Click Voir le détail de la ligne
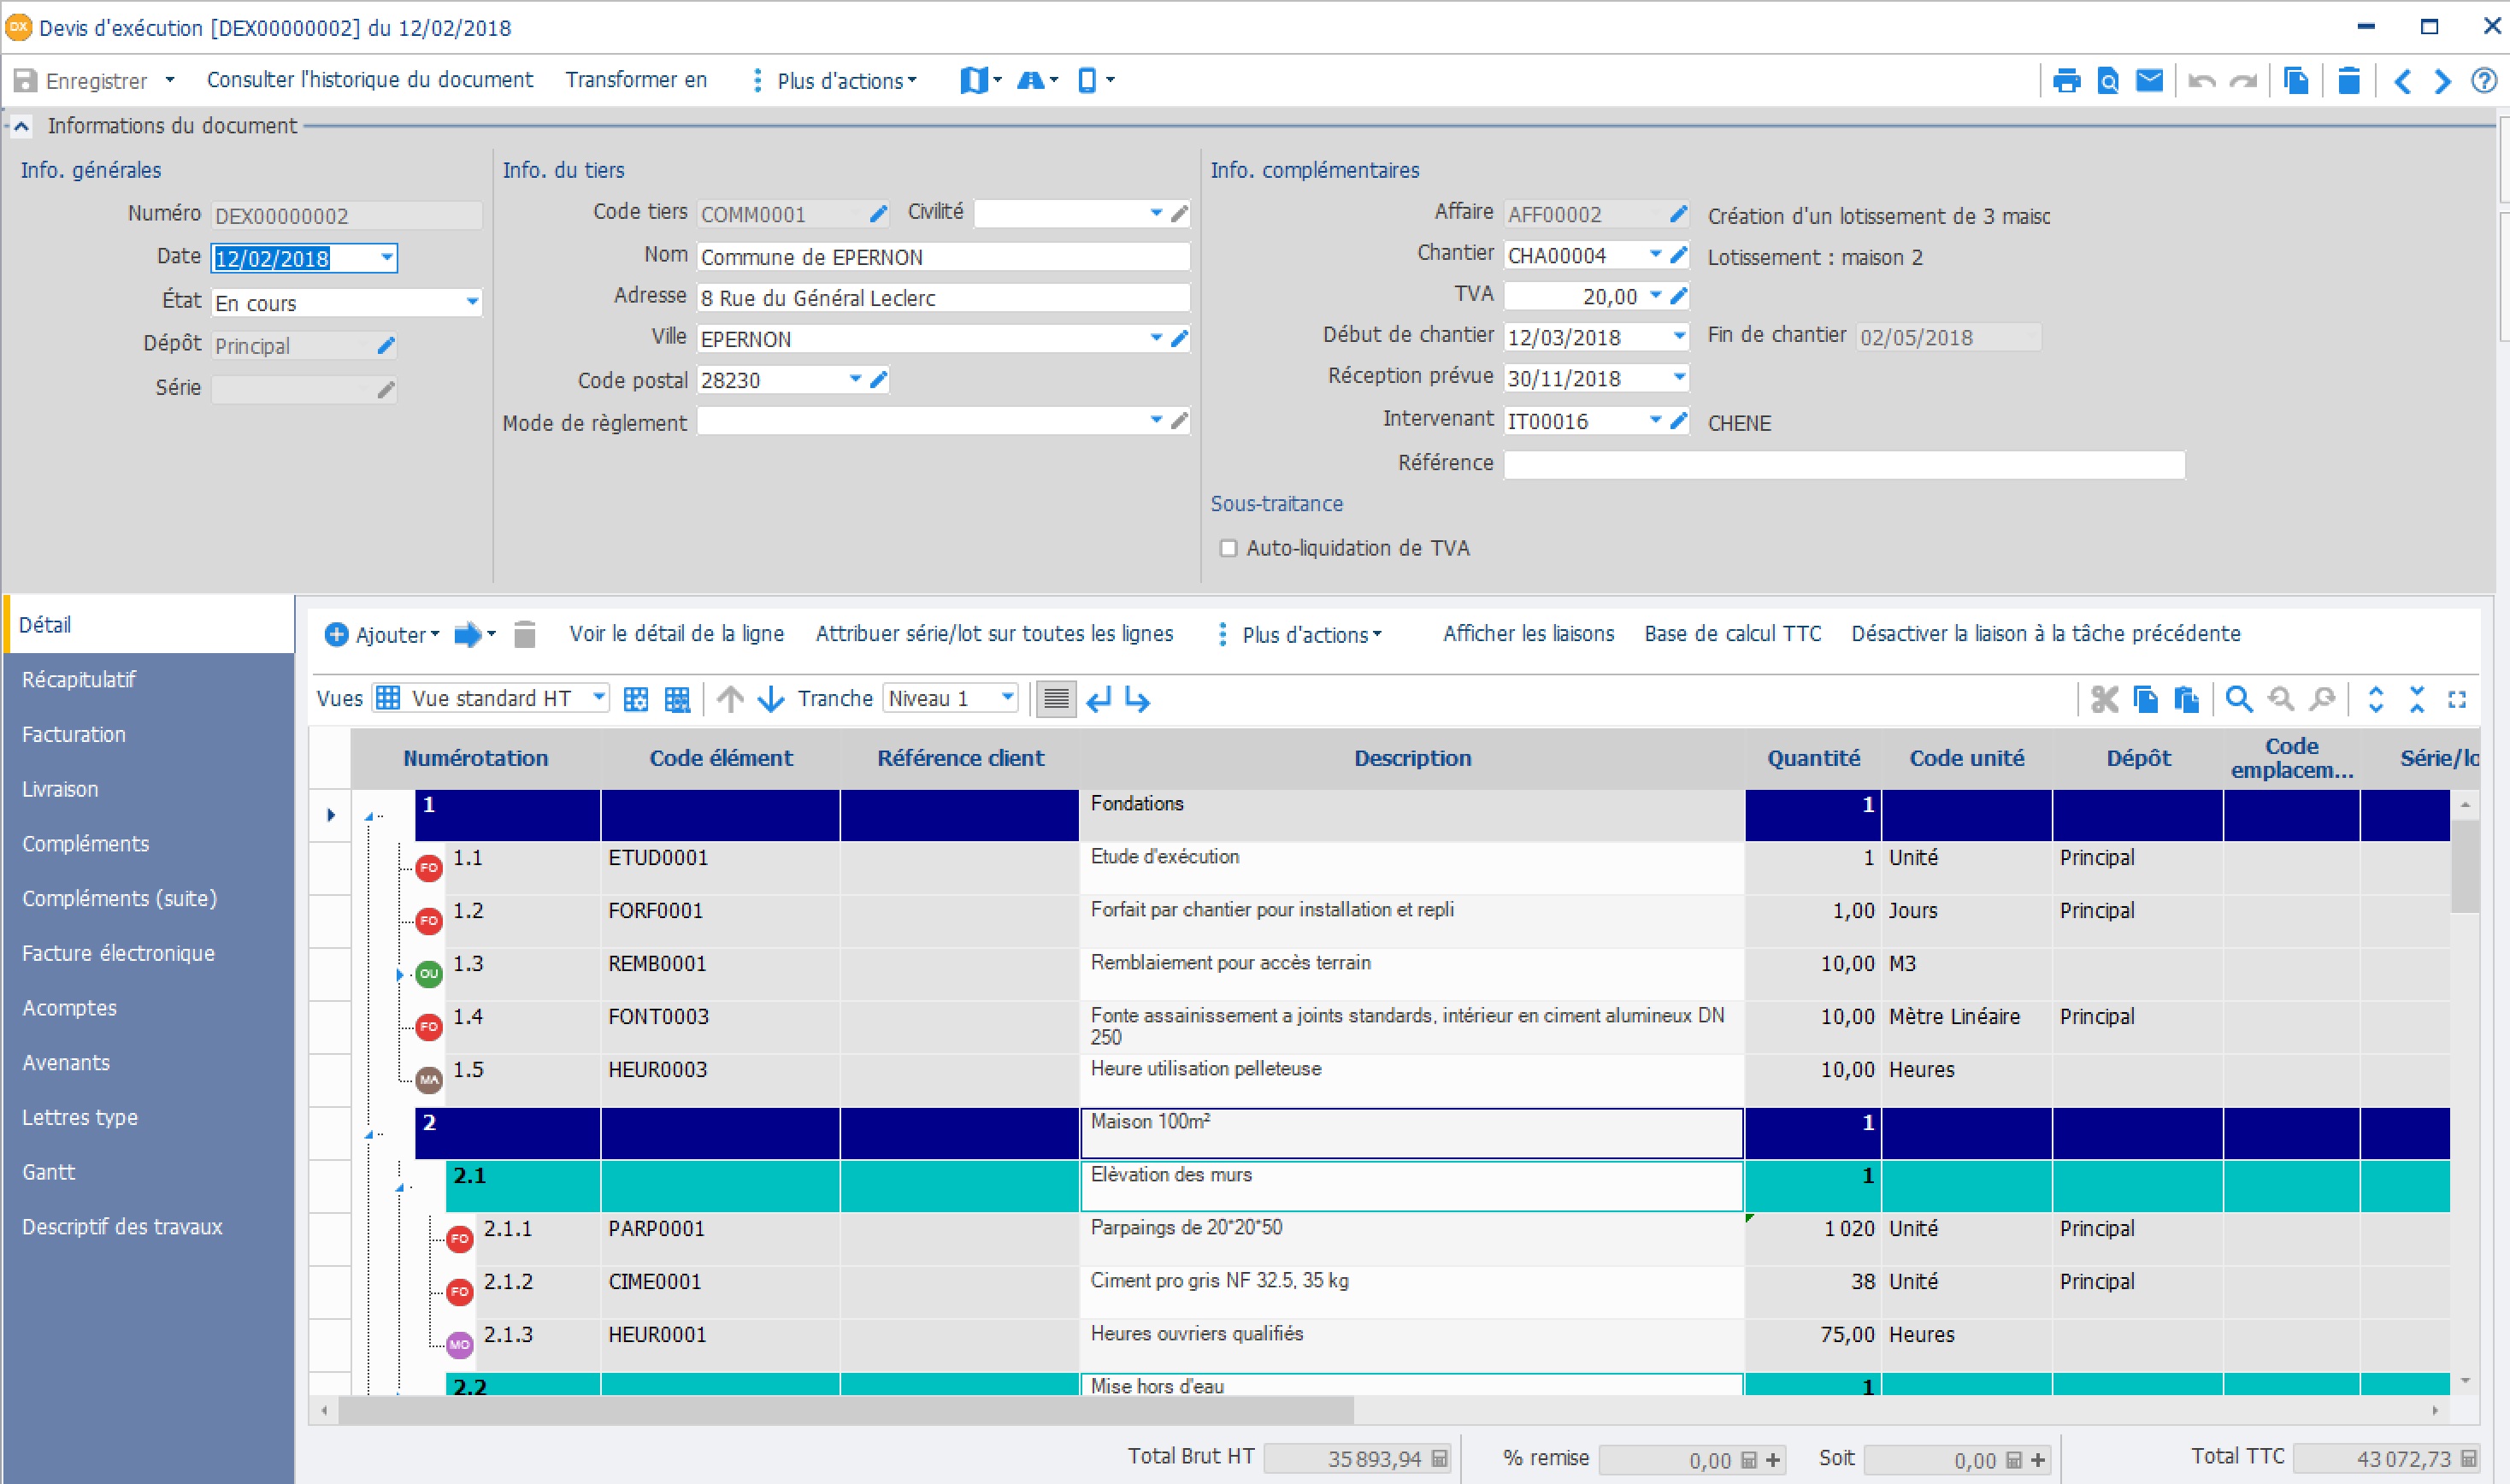 point(676,634)
